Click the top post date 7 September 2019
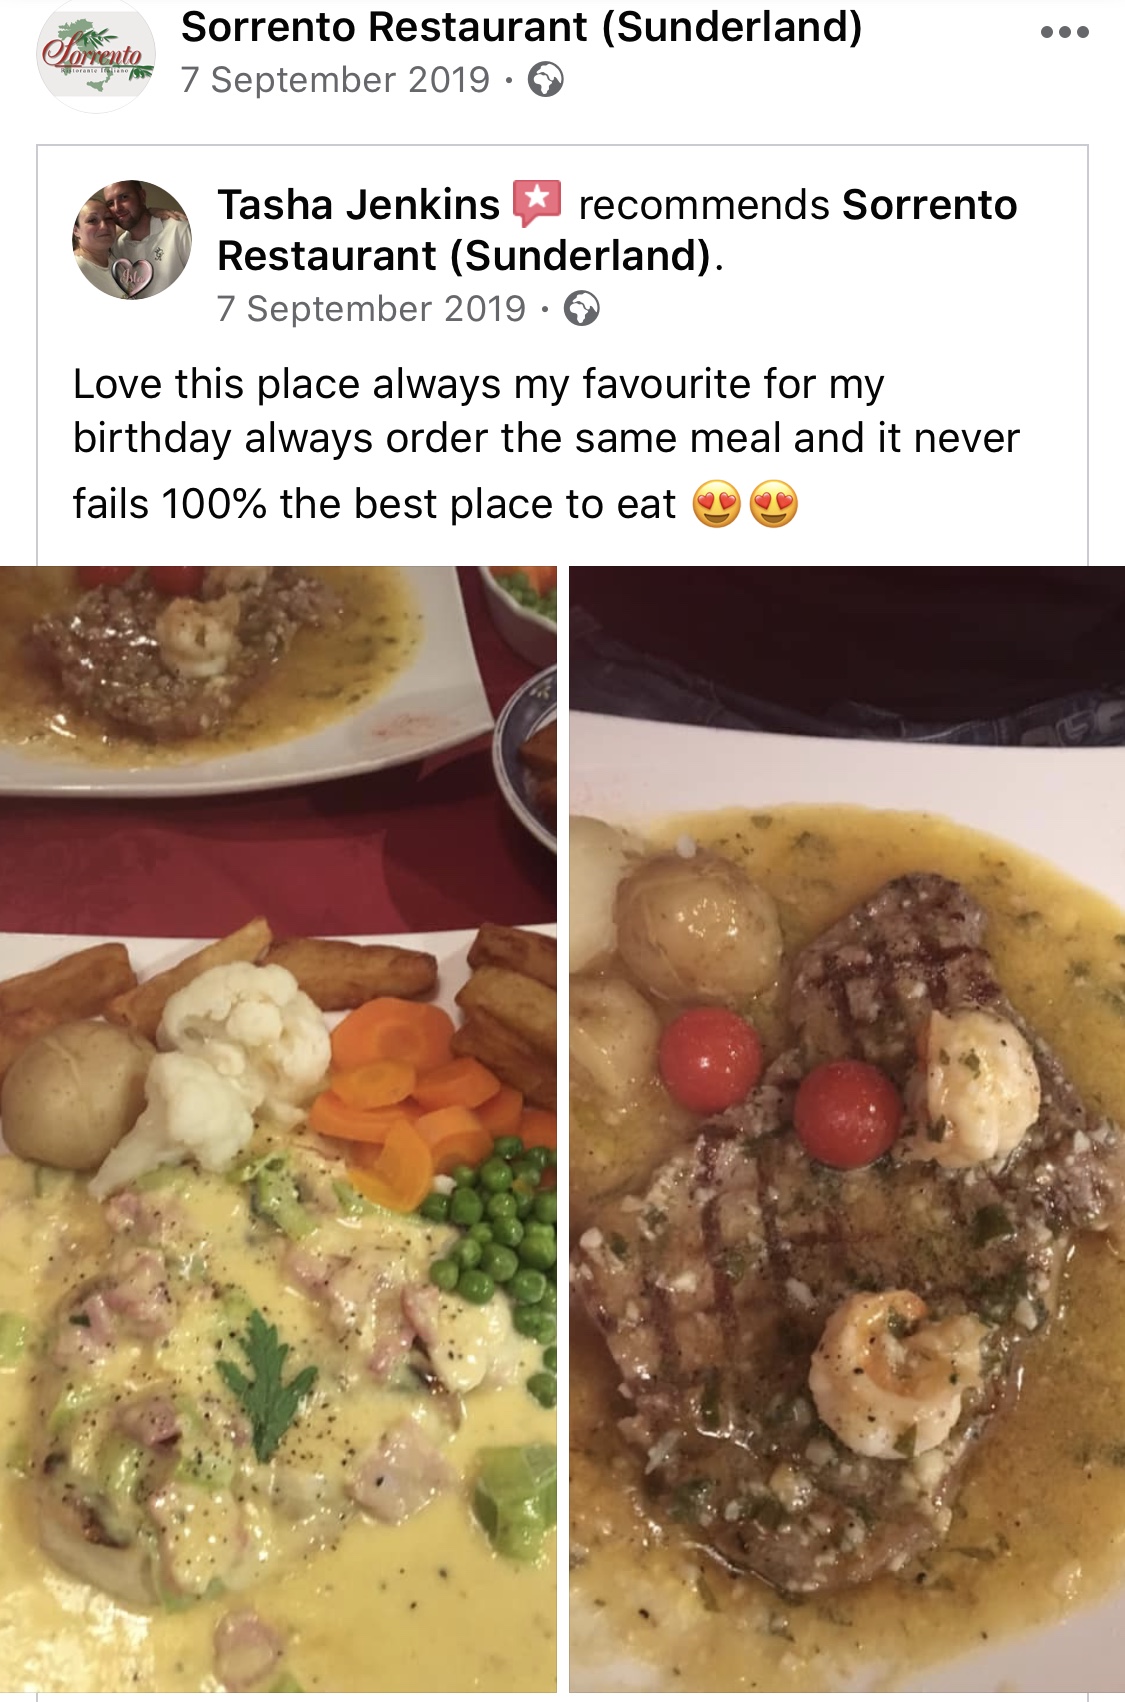 coord(336,80)
